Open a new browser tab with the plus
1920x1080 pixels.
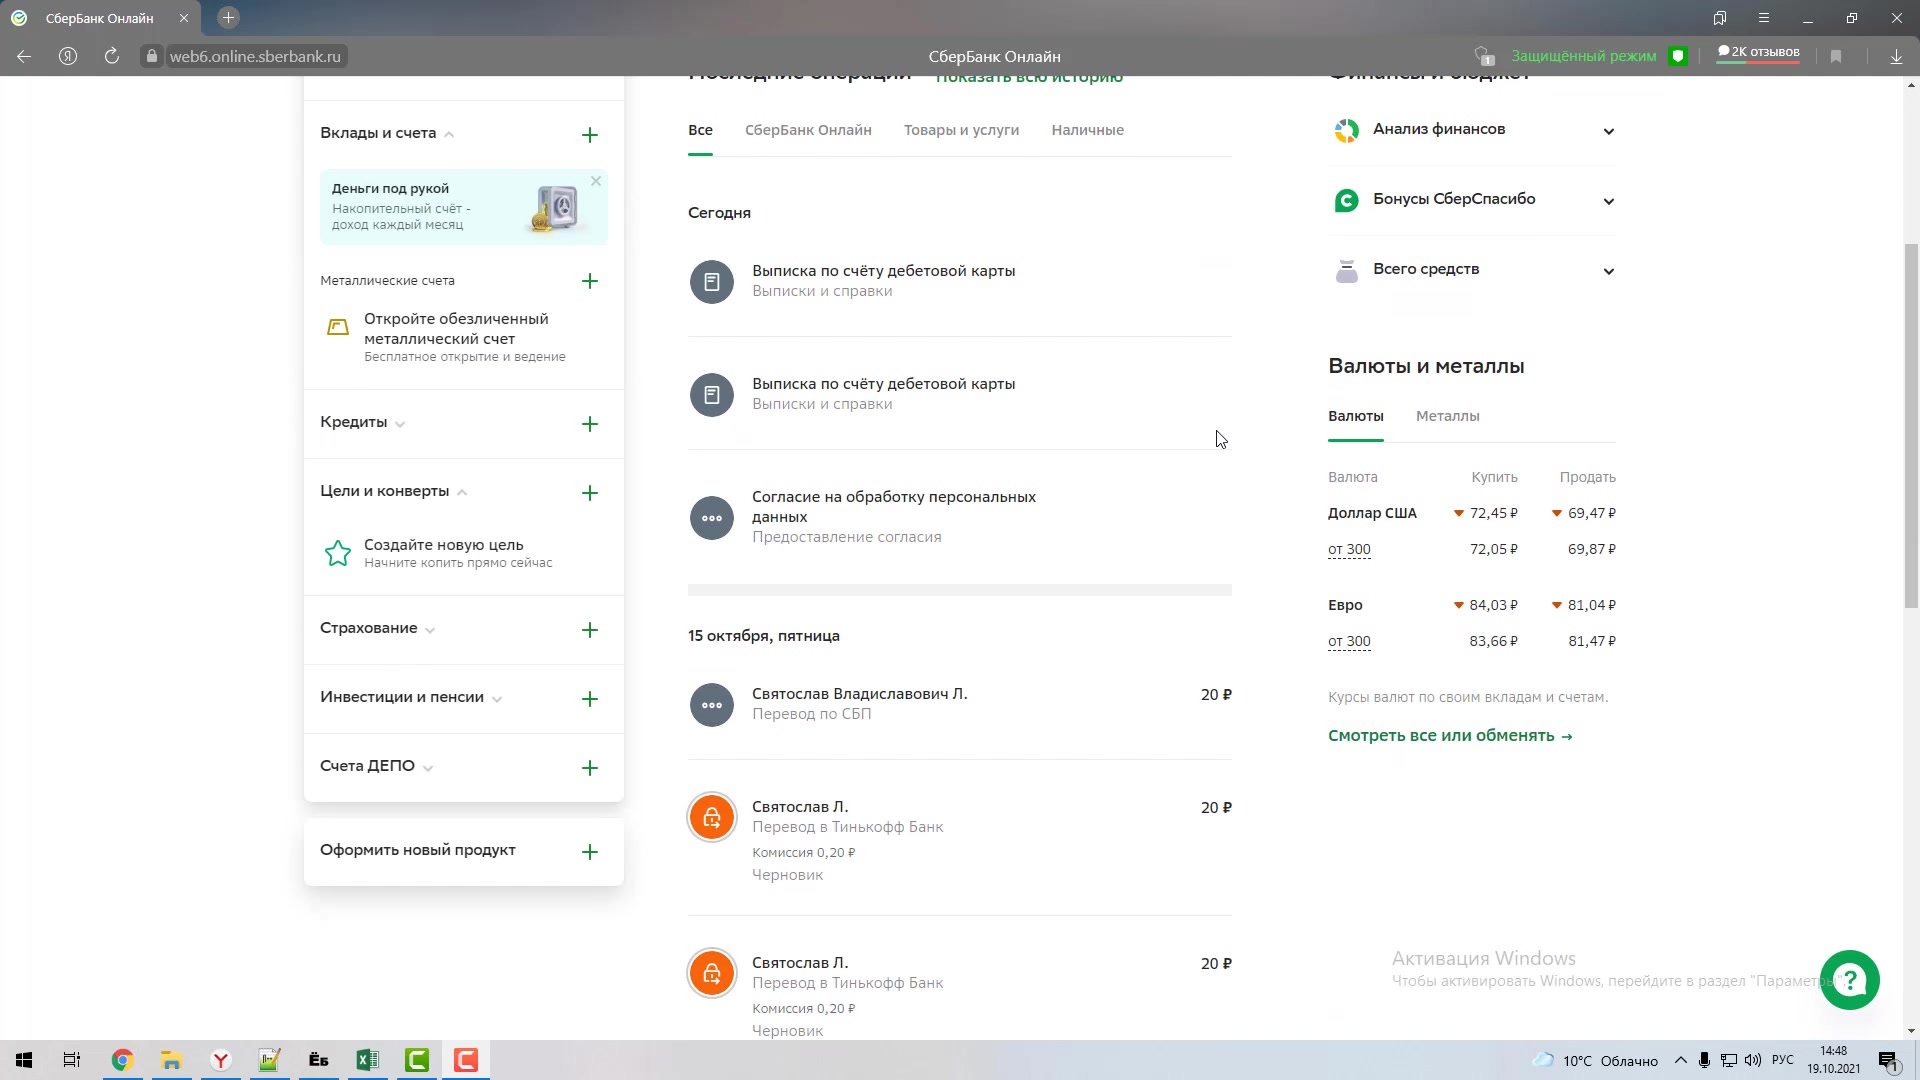(x=228, y=18)
